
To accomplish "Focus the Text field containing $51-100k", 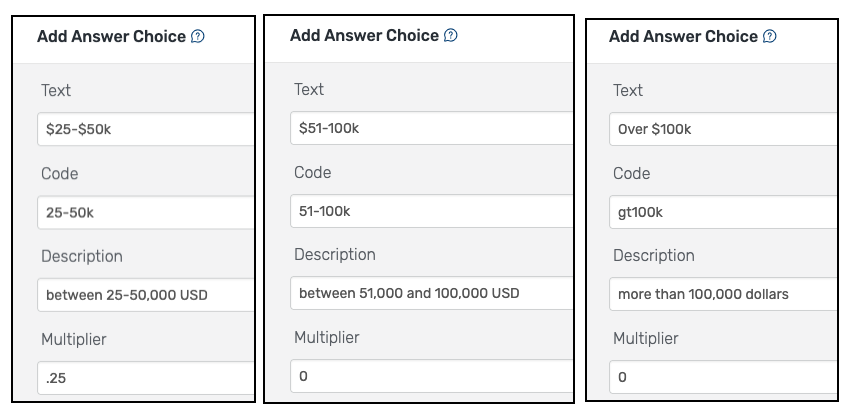I will [431, 128].
